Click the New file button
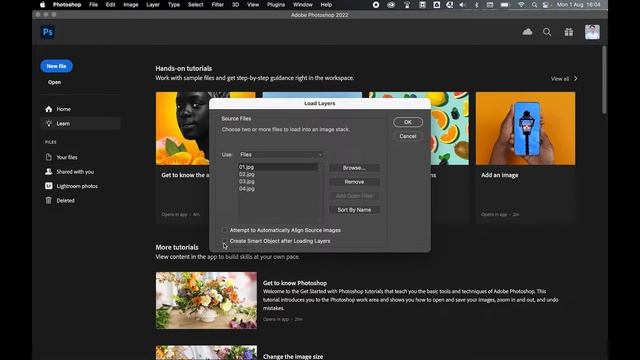 (56, 66)
